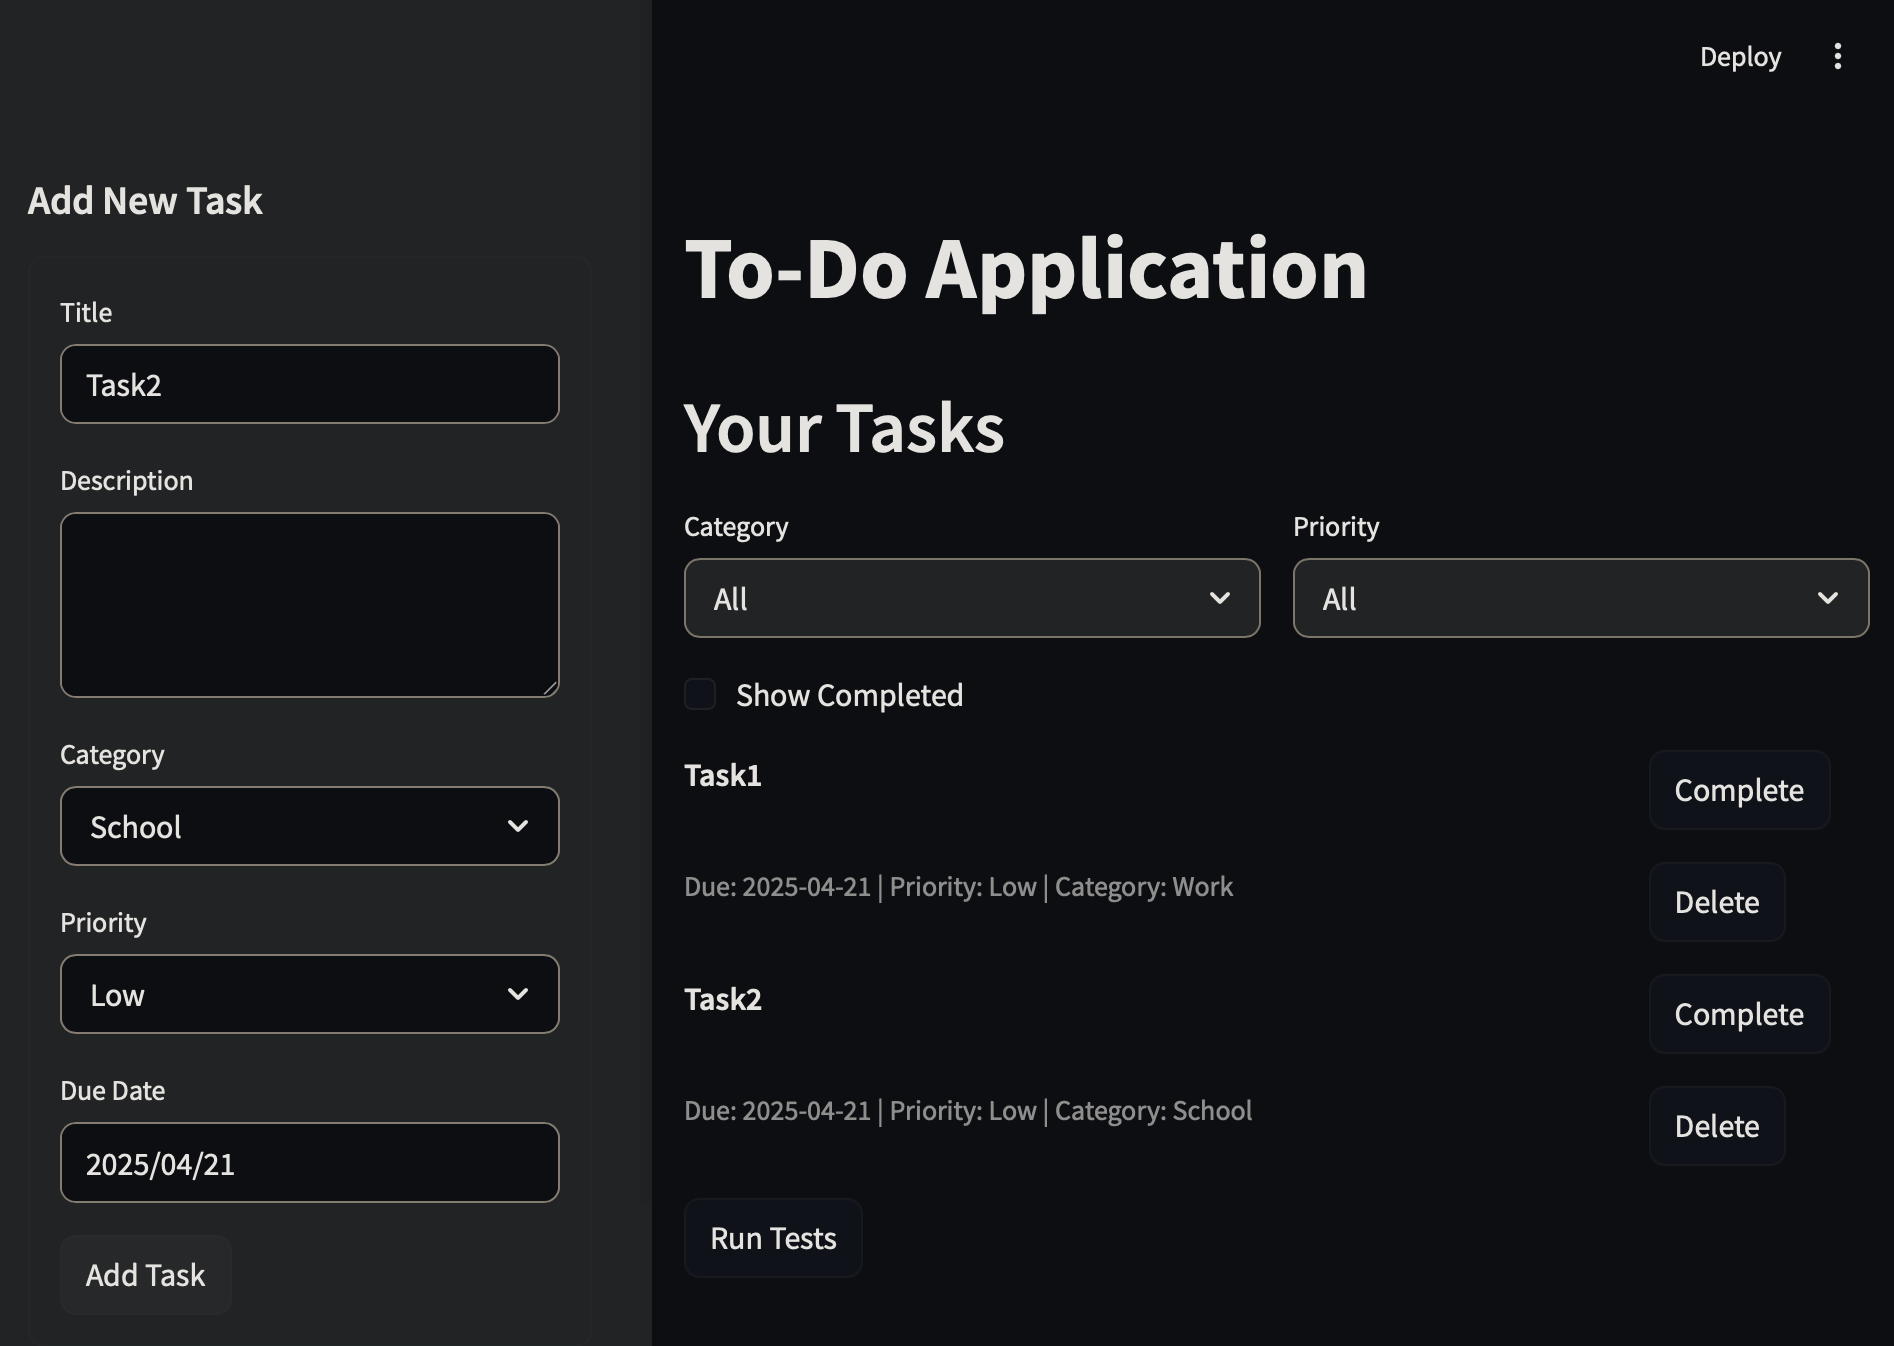Click the Due Date field 2025/04/21
This screenshot has width=1894, height=1346.
pyautogui.click(x=310, y=1163)
